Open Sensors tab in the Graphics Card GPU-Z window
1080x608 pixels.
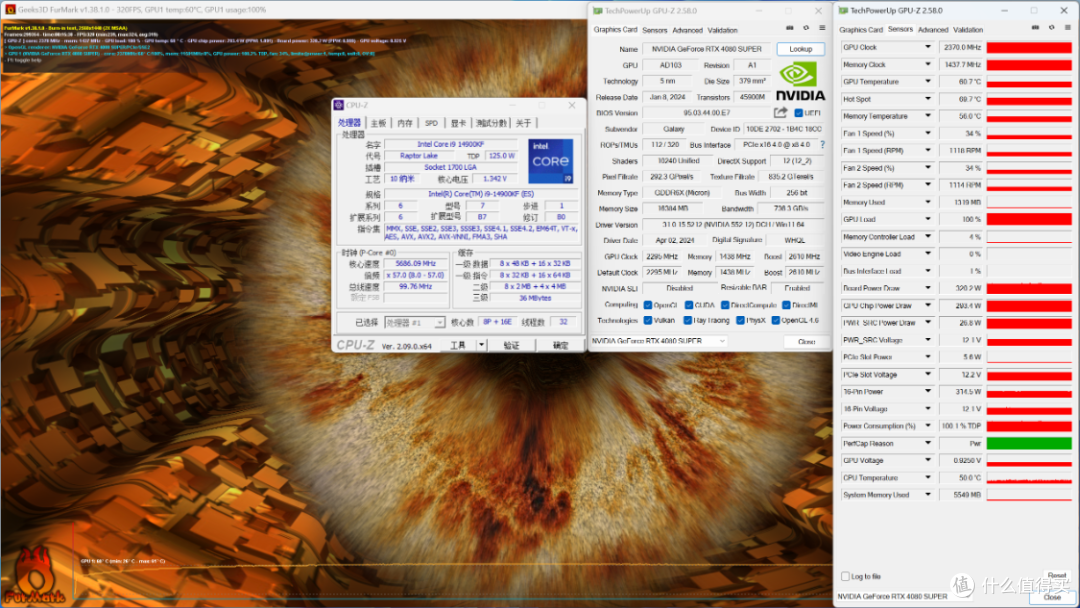[x=654, y=30]
